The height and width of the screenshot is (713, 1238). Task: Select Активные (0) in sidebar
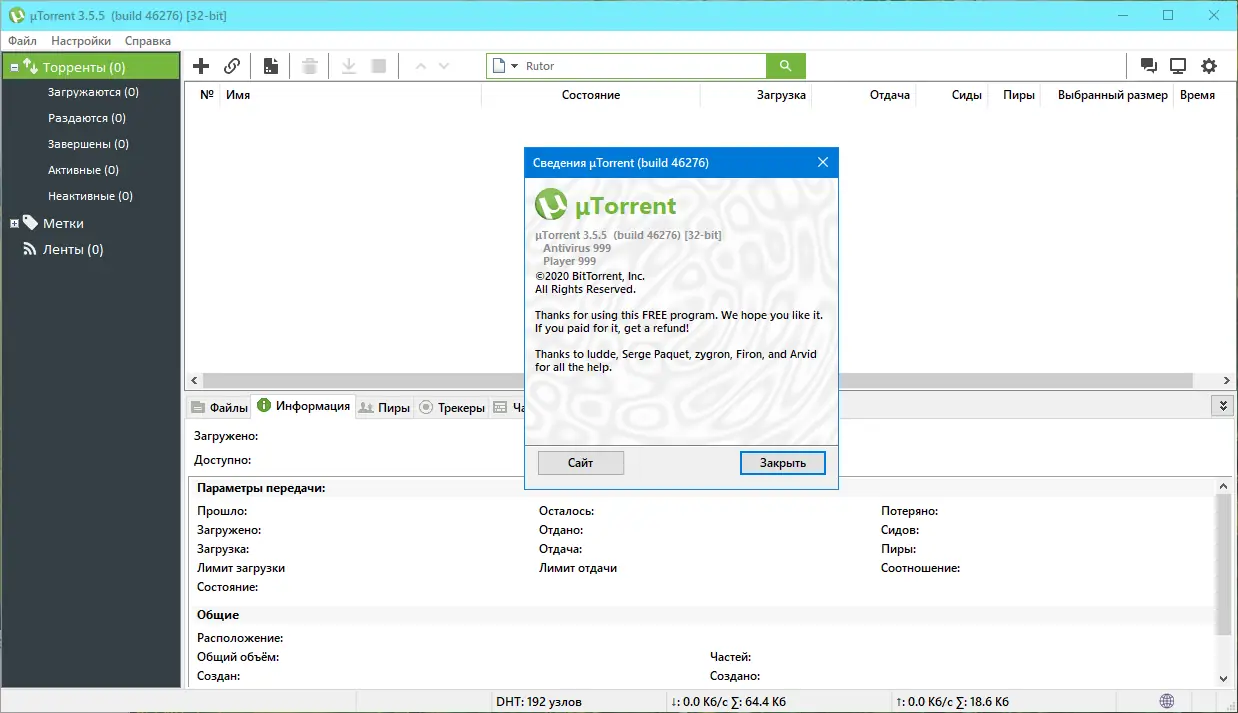(83, 170)
